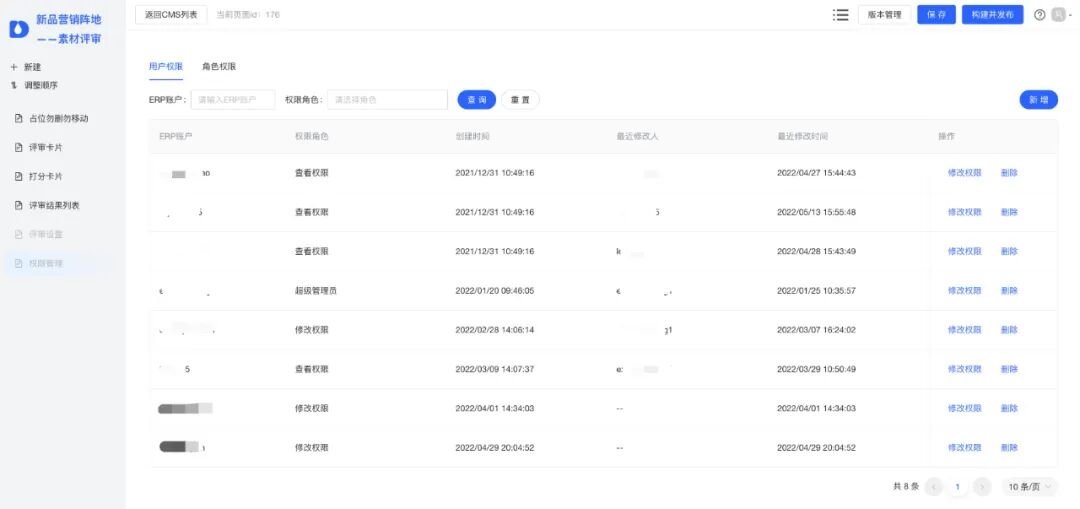
Task: Click the 最近修改时间 column header
Action: click(802, 136)
